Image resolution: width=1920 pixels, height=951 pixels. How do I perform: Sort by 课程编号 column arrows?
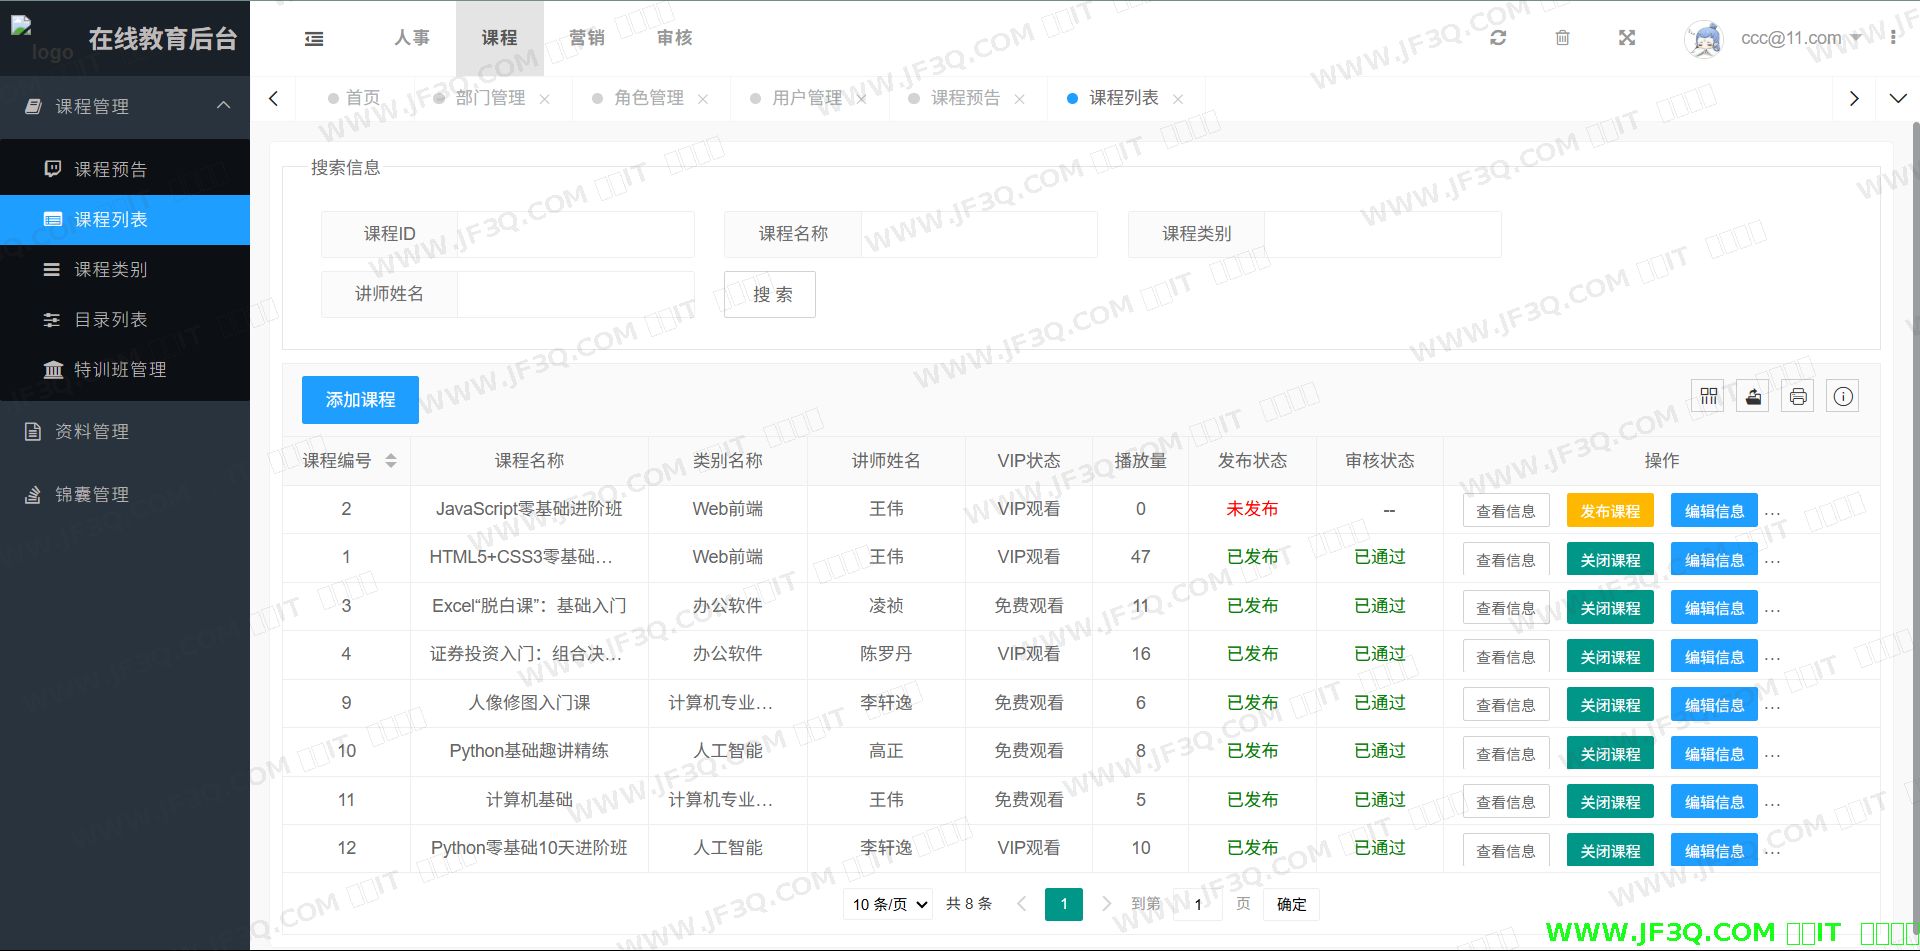pos(391,461)
